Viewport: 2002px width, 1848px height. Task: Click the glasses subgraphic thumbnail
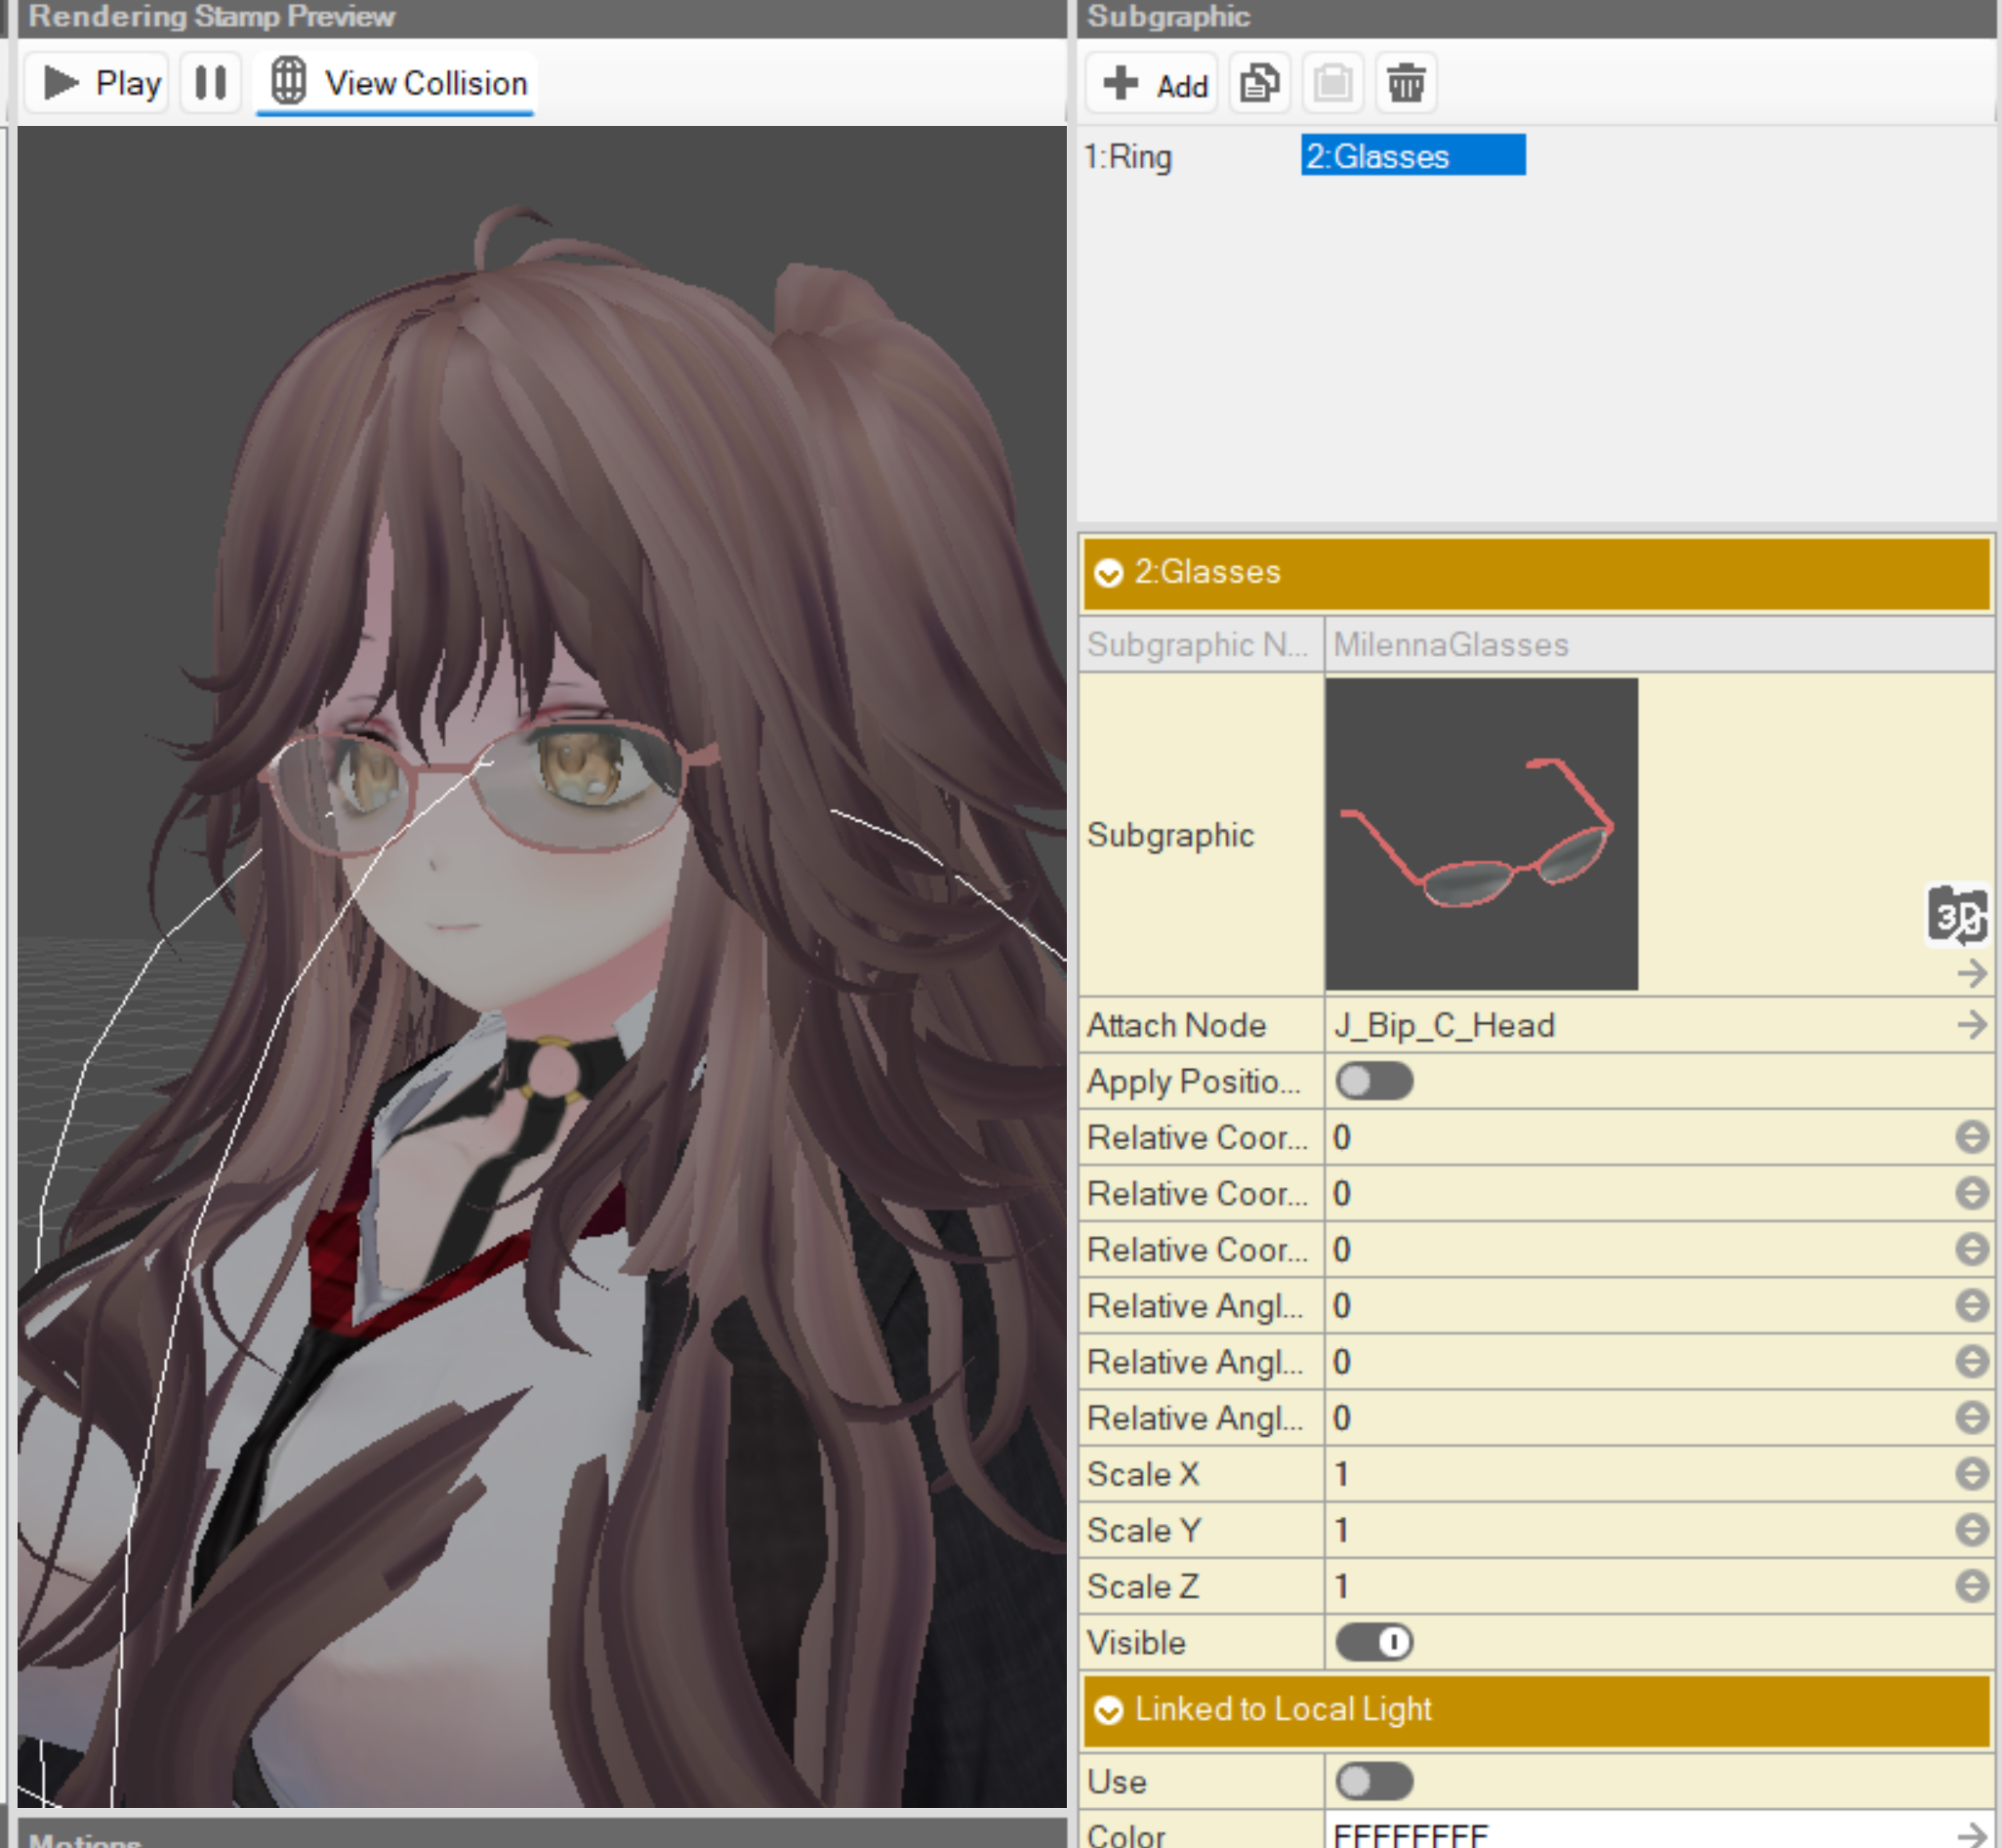1481,834
